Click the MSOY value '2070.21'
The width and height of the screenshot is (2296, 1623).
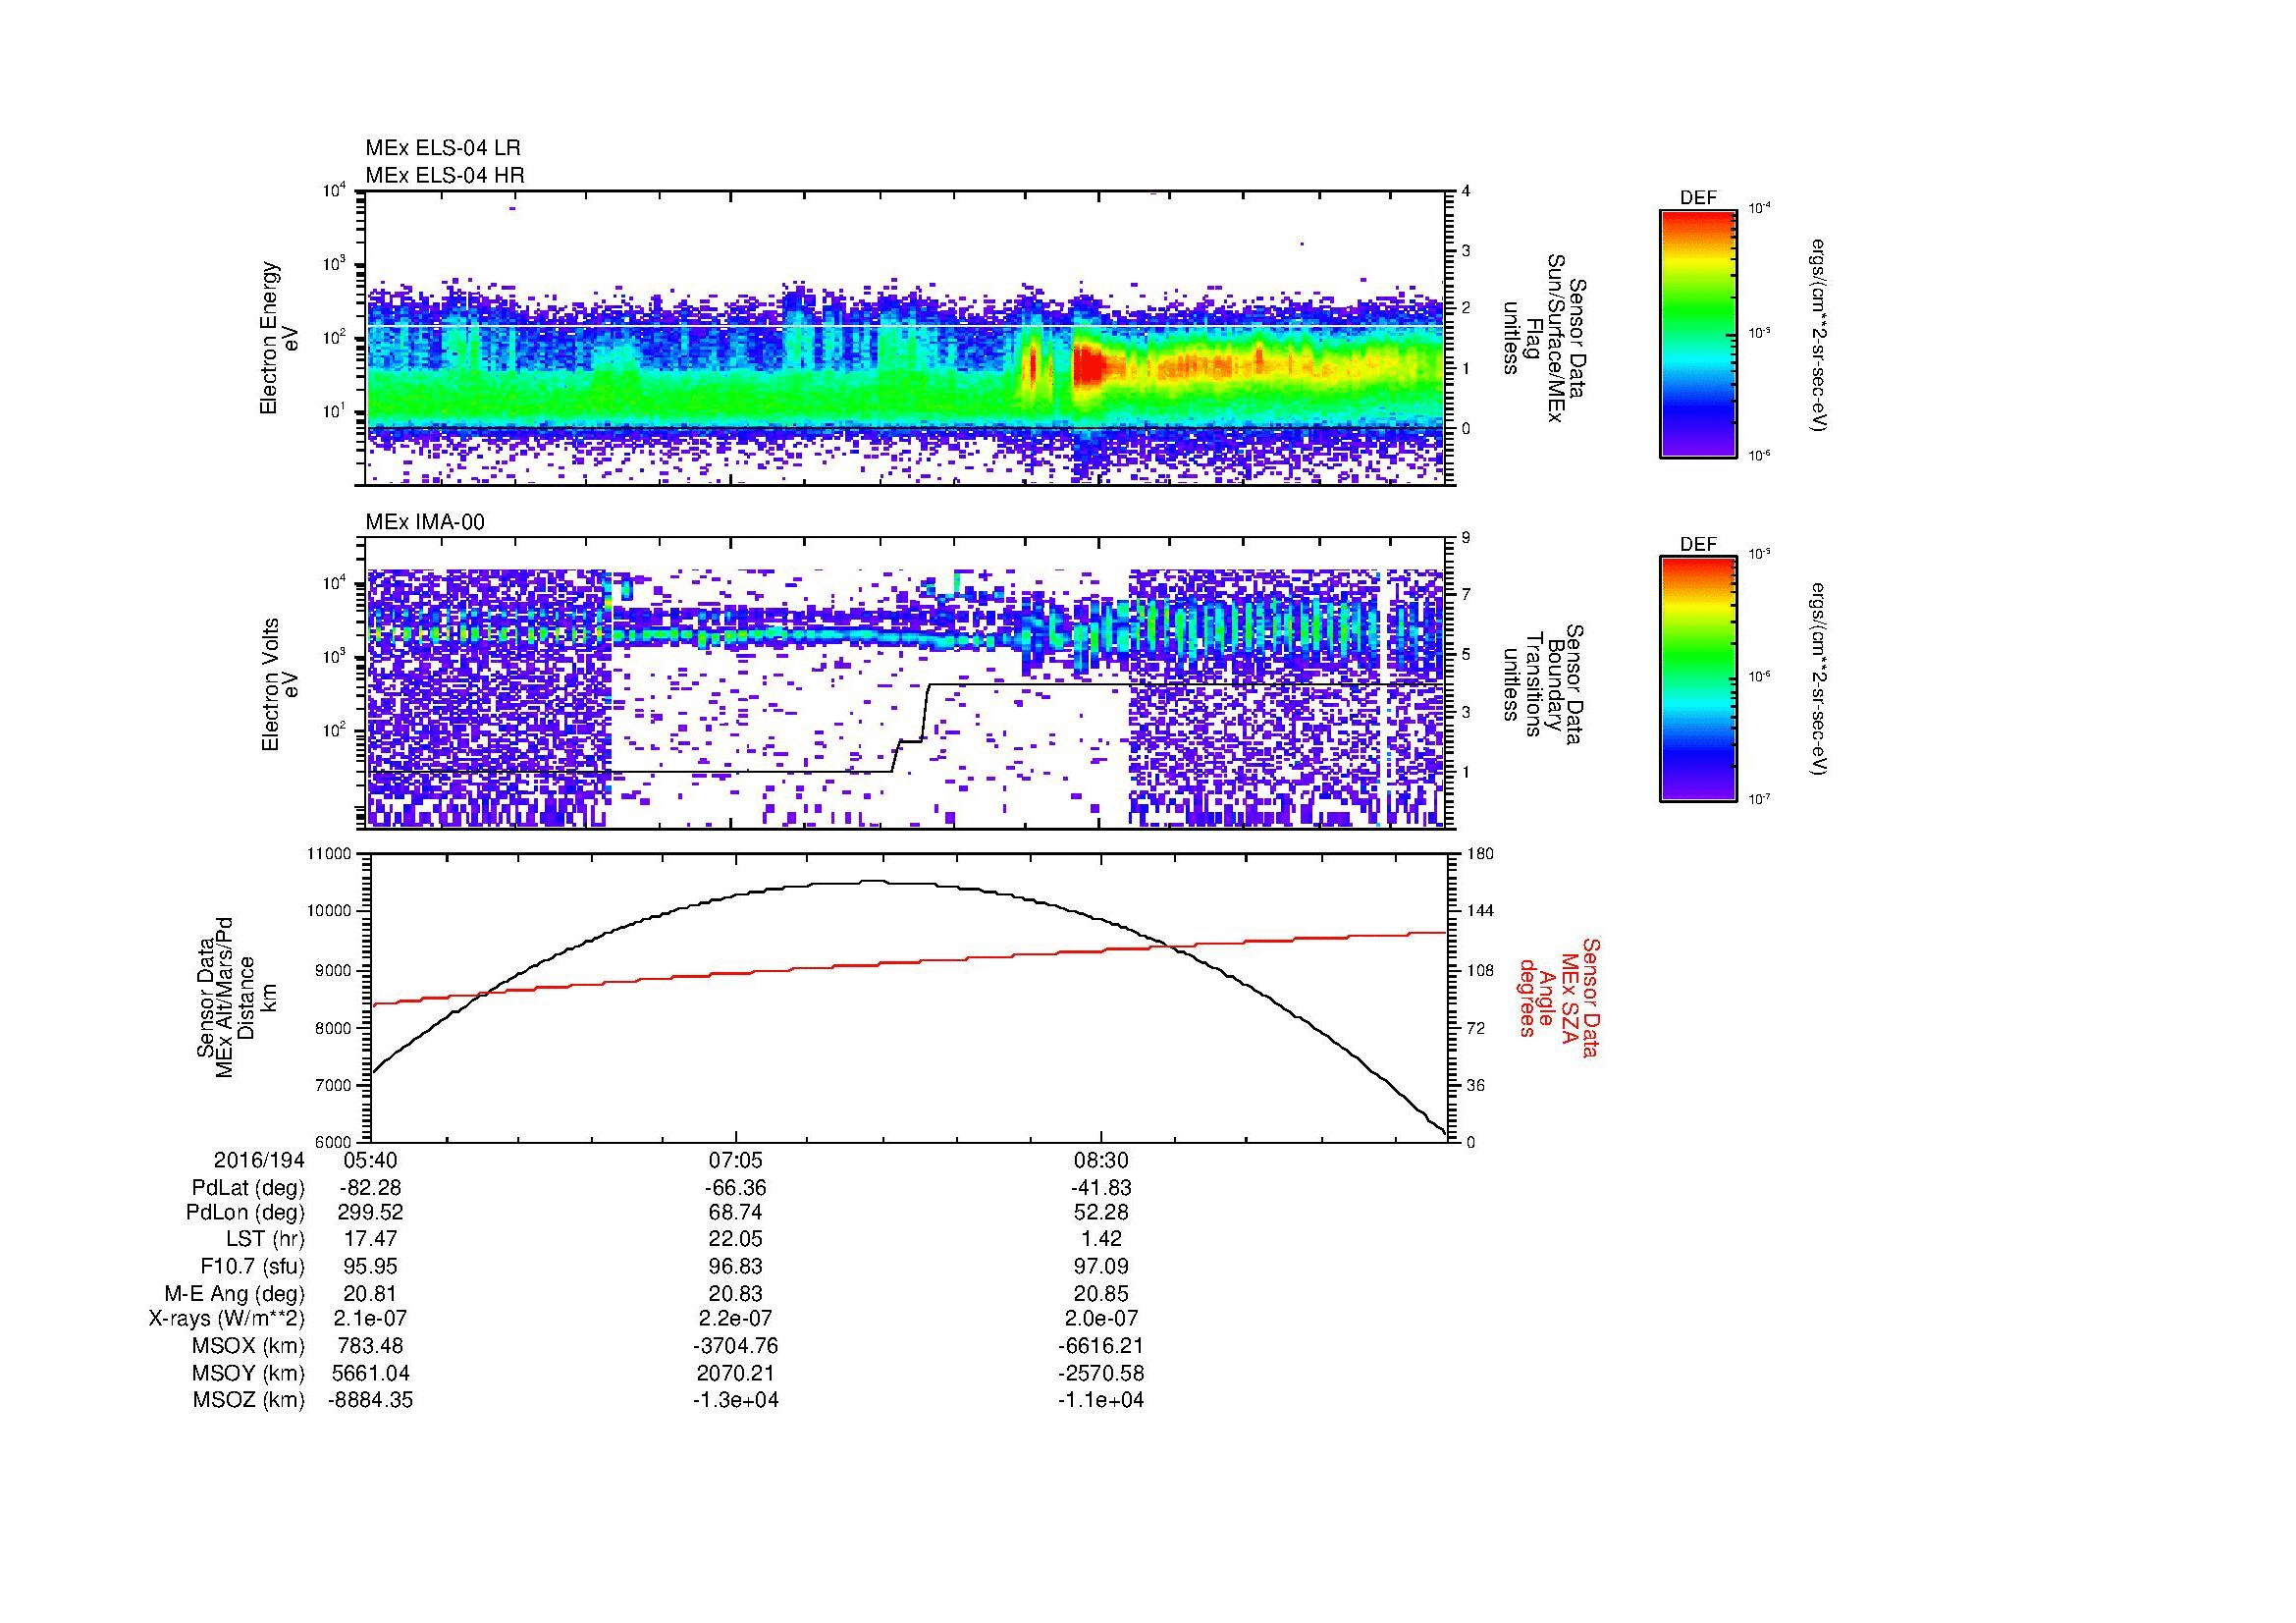tap(735, 1373)
